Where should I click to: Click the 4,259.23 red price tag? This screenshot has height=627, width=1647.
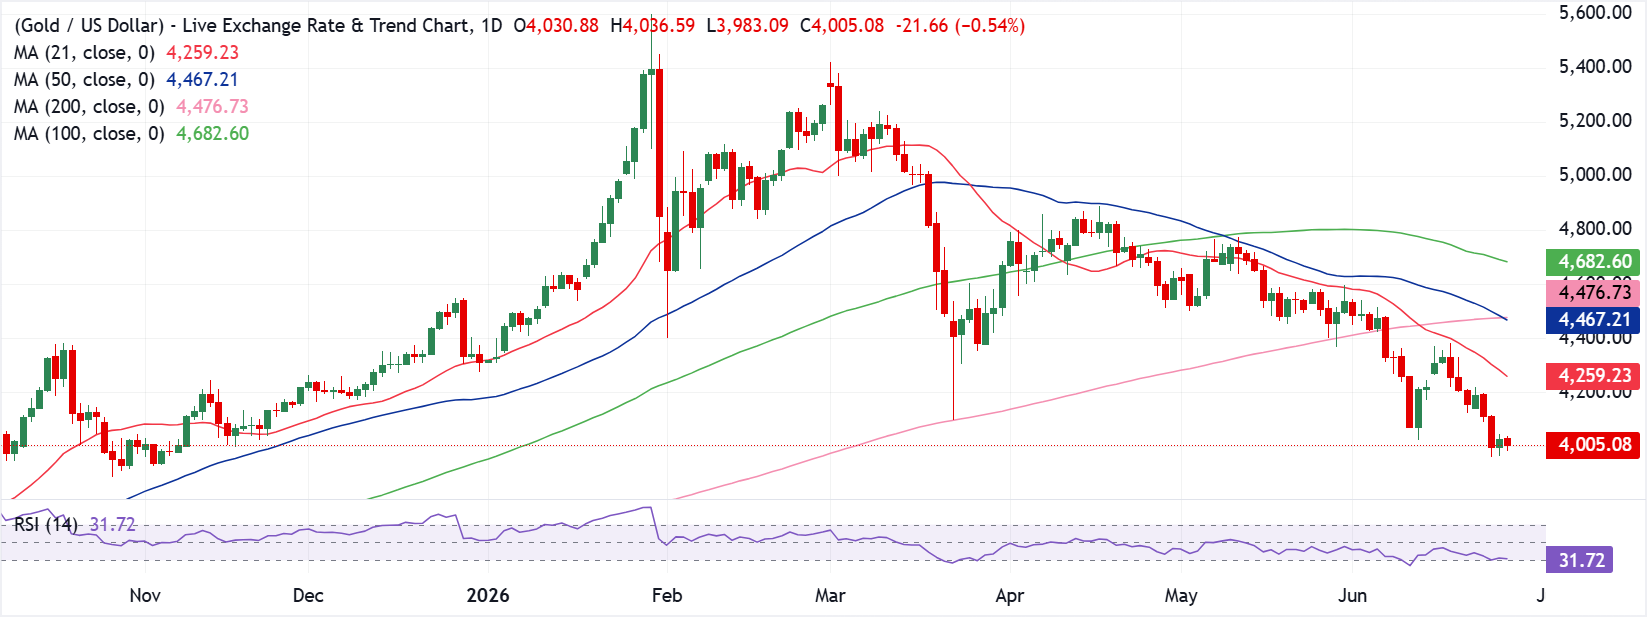[1593, 376]
